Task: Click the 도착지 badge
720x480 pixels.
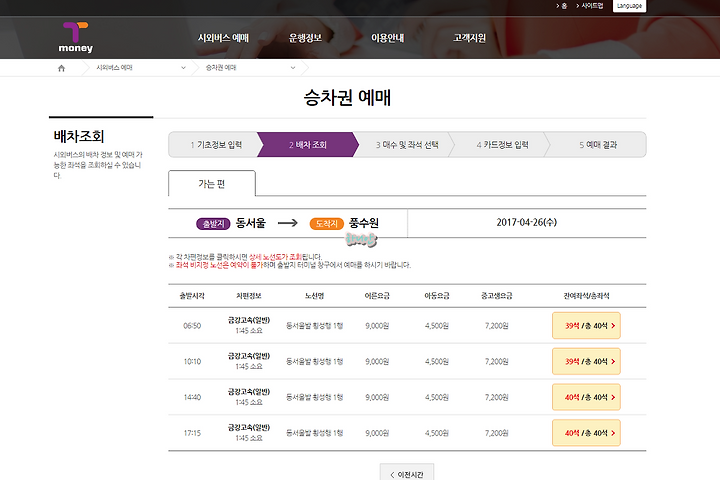Action: click(x=326, y=224)
